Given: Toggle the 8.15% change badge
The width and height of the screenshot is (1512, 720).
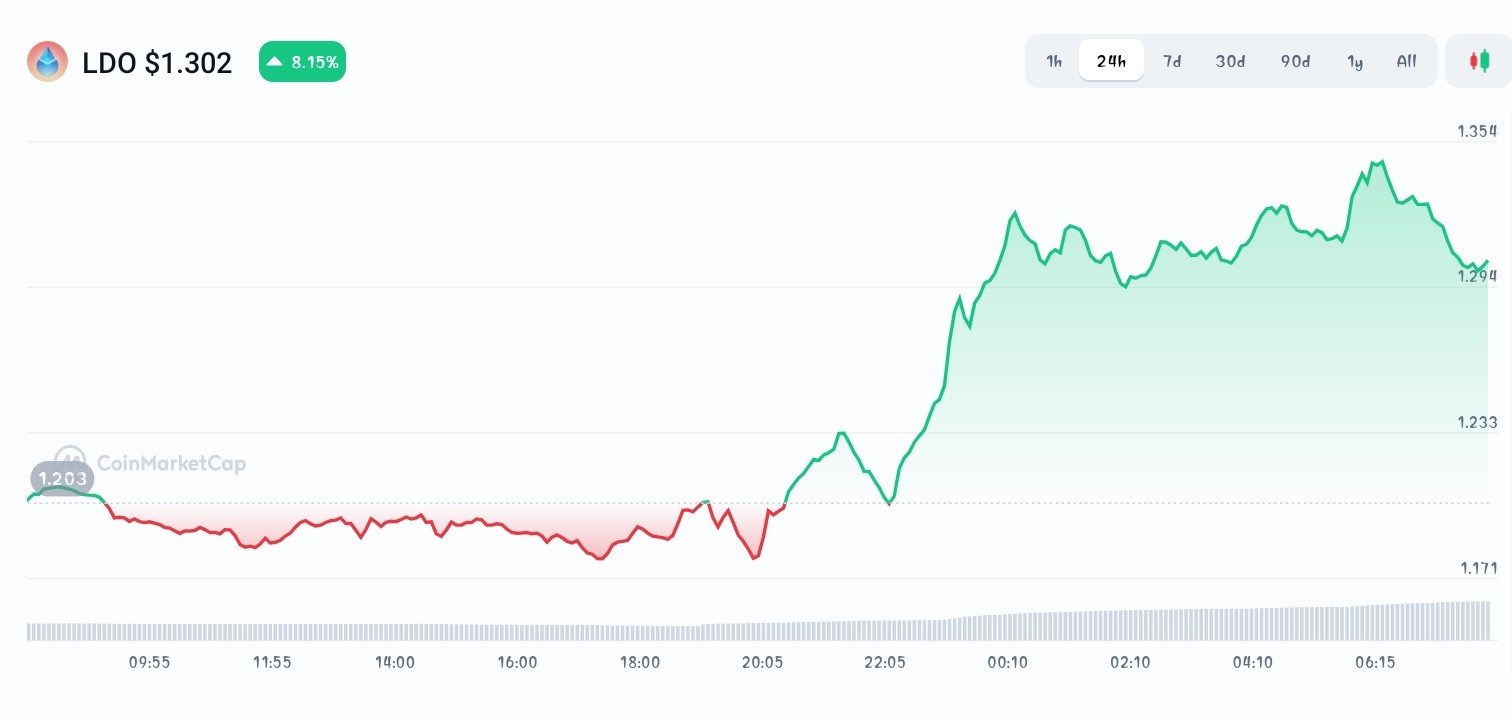Looking at the screenshot, I should (302, 61).
